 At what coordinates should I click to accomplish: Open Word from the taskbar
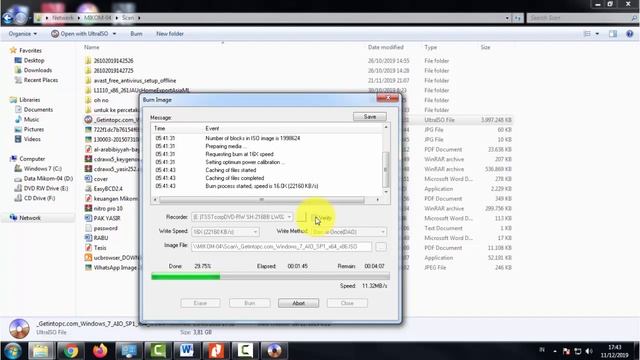click(x=187, y=351)
